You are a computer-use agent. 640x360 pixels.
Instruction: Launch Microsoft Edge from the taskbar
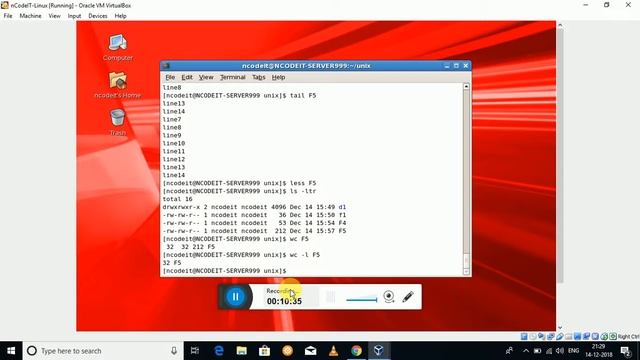(x=219, y=351)
